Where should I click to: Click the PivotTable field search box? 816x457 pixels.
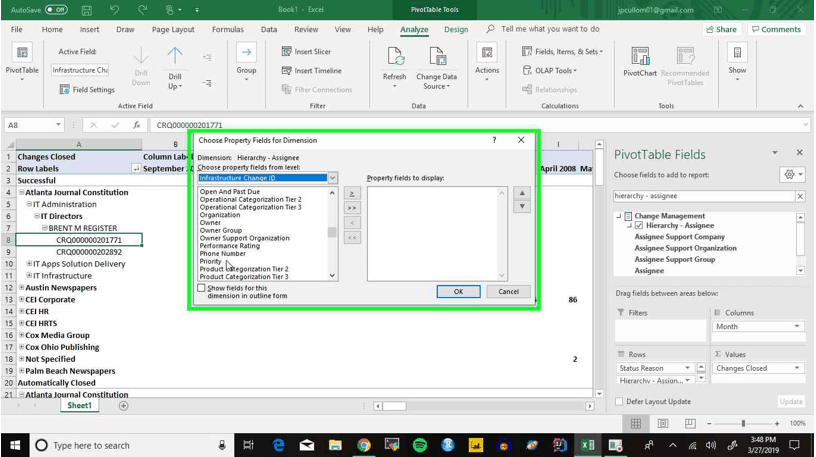(705, 196)
